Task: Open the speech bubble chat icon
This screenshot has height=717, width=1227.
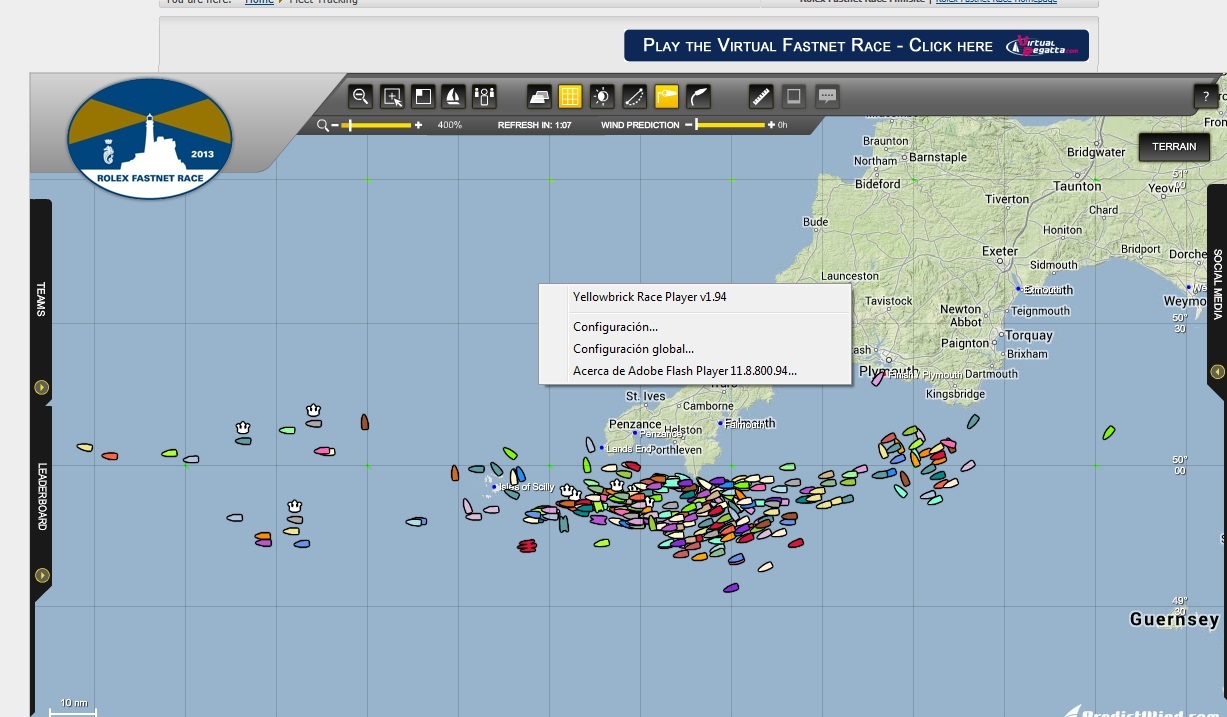Action: click(x=827, y=97)
